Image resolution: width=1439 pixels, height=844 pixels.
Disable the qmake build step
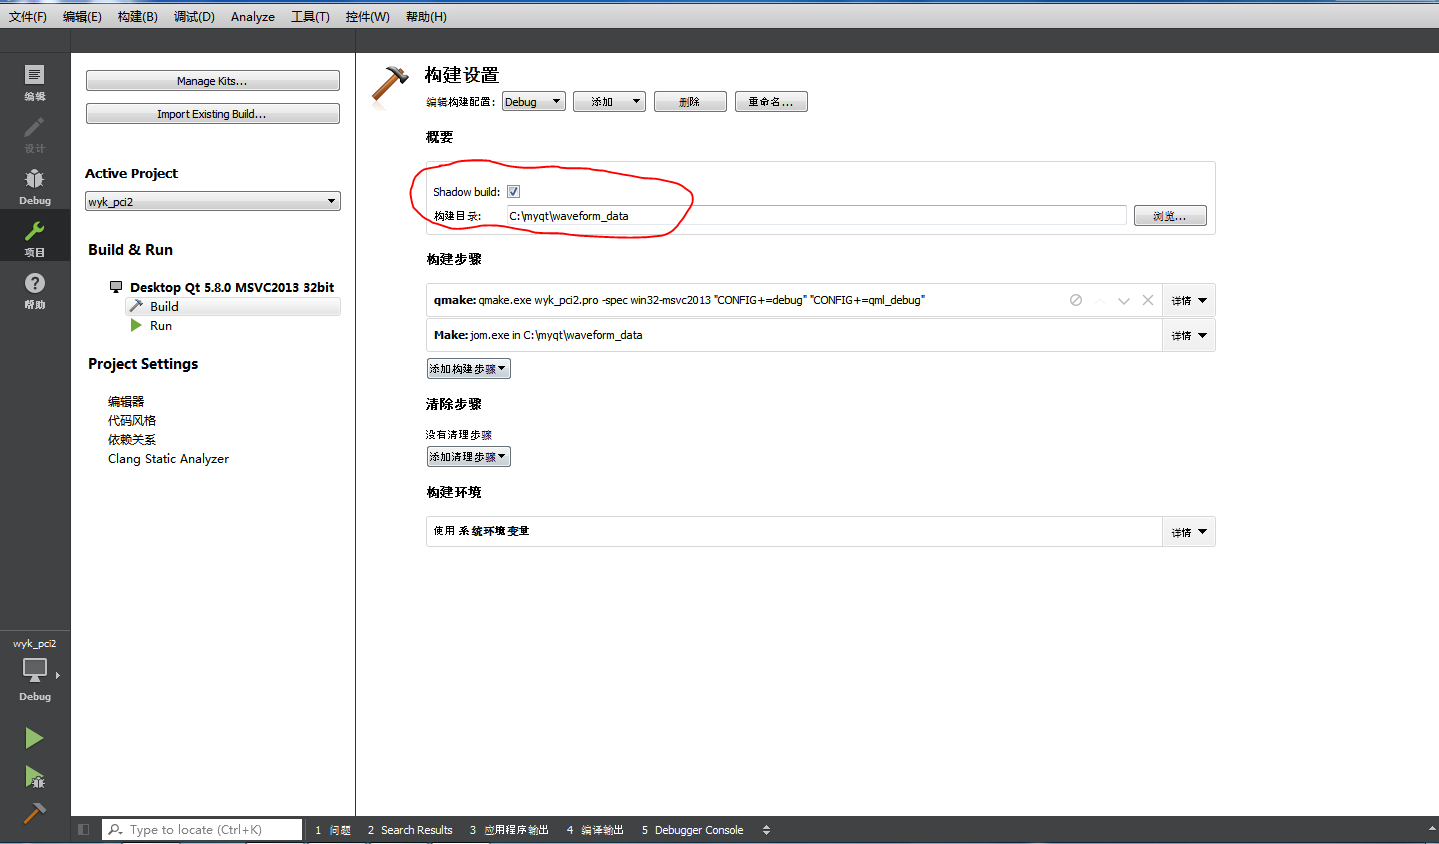(x=1074, y=299)
